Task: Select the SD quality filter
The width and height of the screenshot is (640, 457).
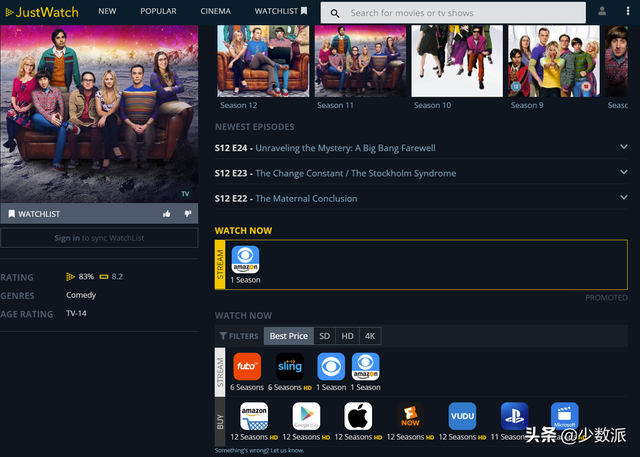Action: pyautogui.click(x=324, y=336)
